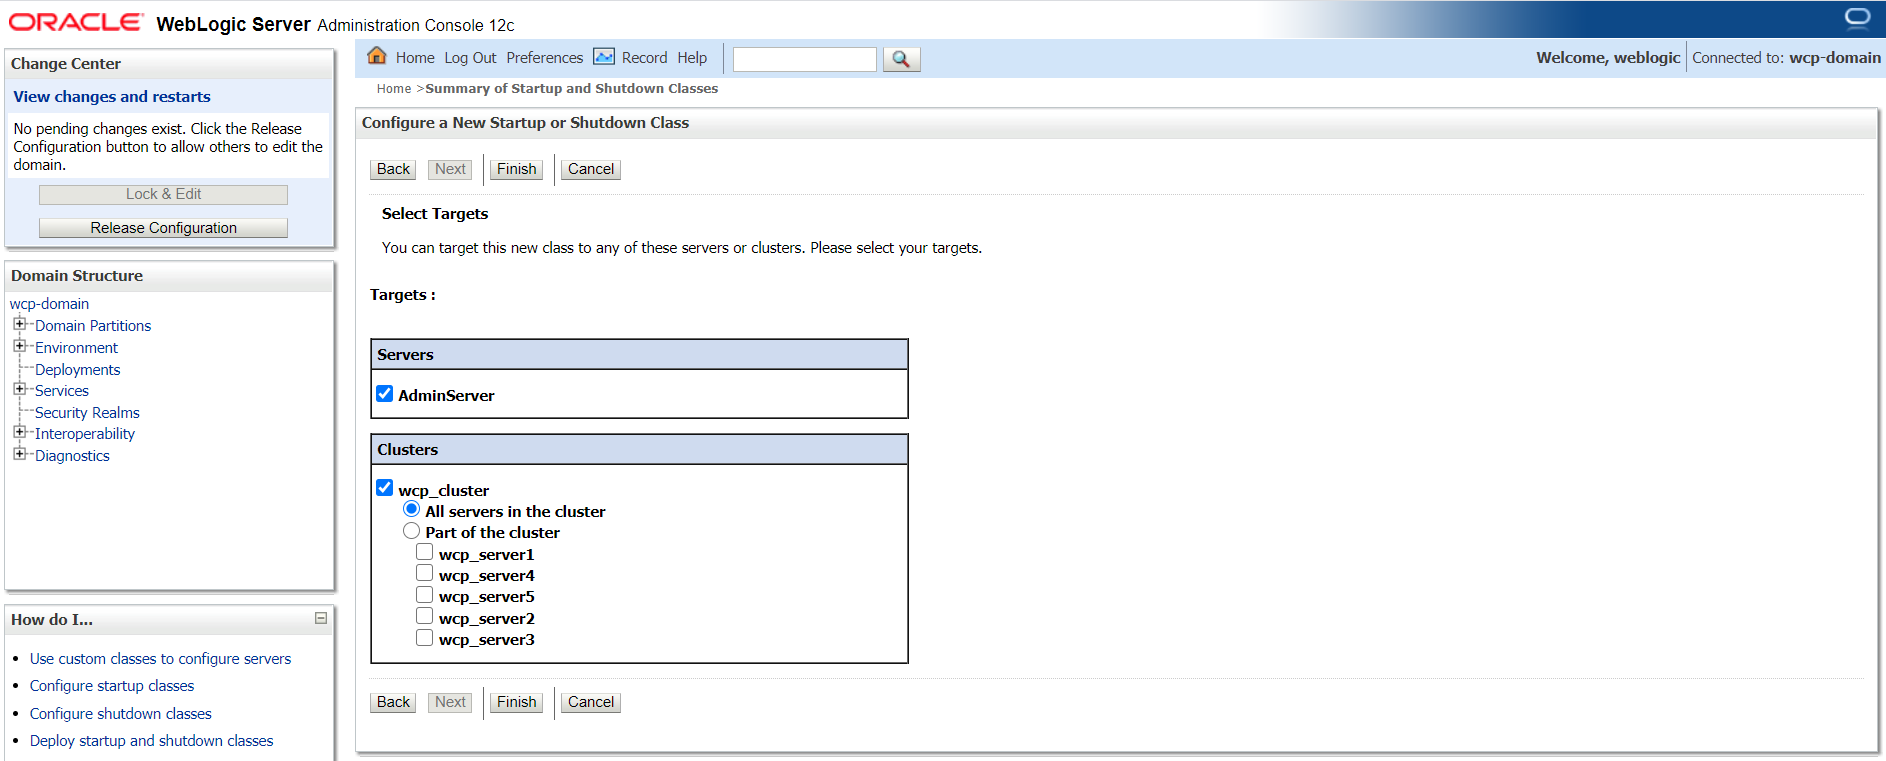
Task: Open the Home toolbar link
Action: coord(415,58)
